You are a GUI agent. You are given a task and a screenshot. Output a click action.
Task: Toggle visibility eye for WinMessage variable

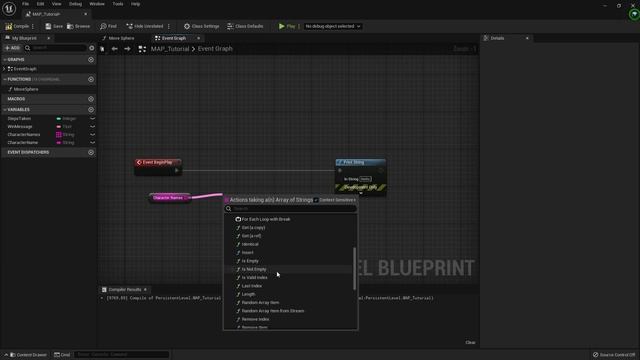tap(92, 127)
